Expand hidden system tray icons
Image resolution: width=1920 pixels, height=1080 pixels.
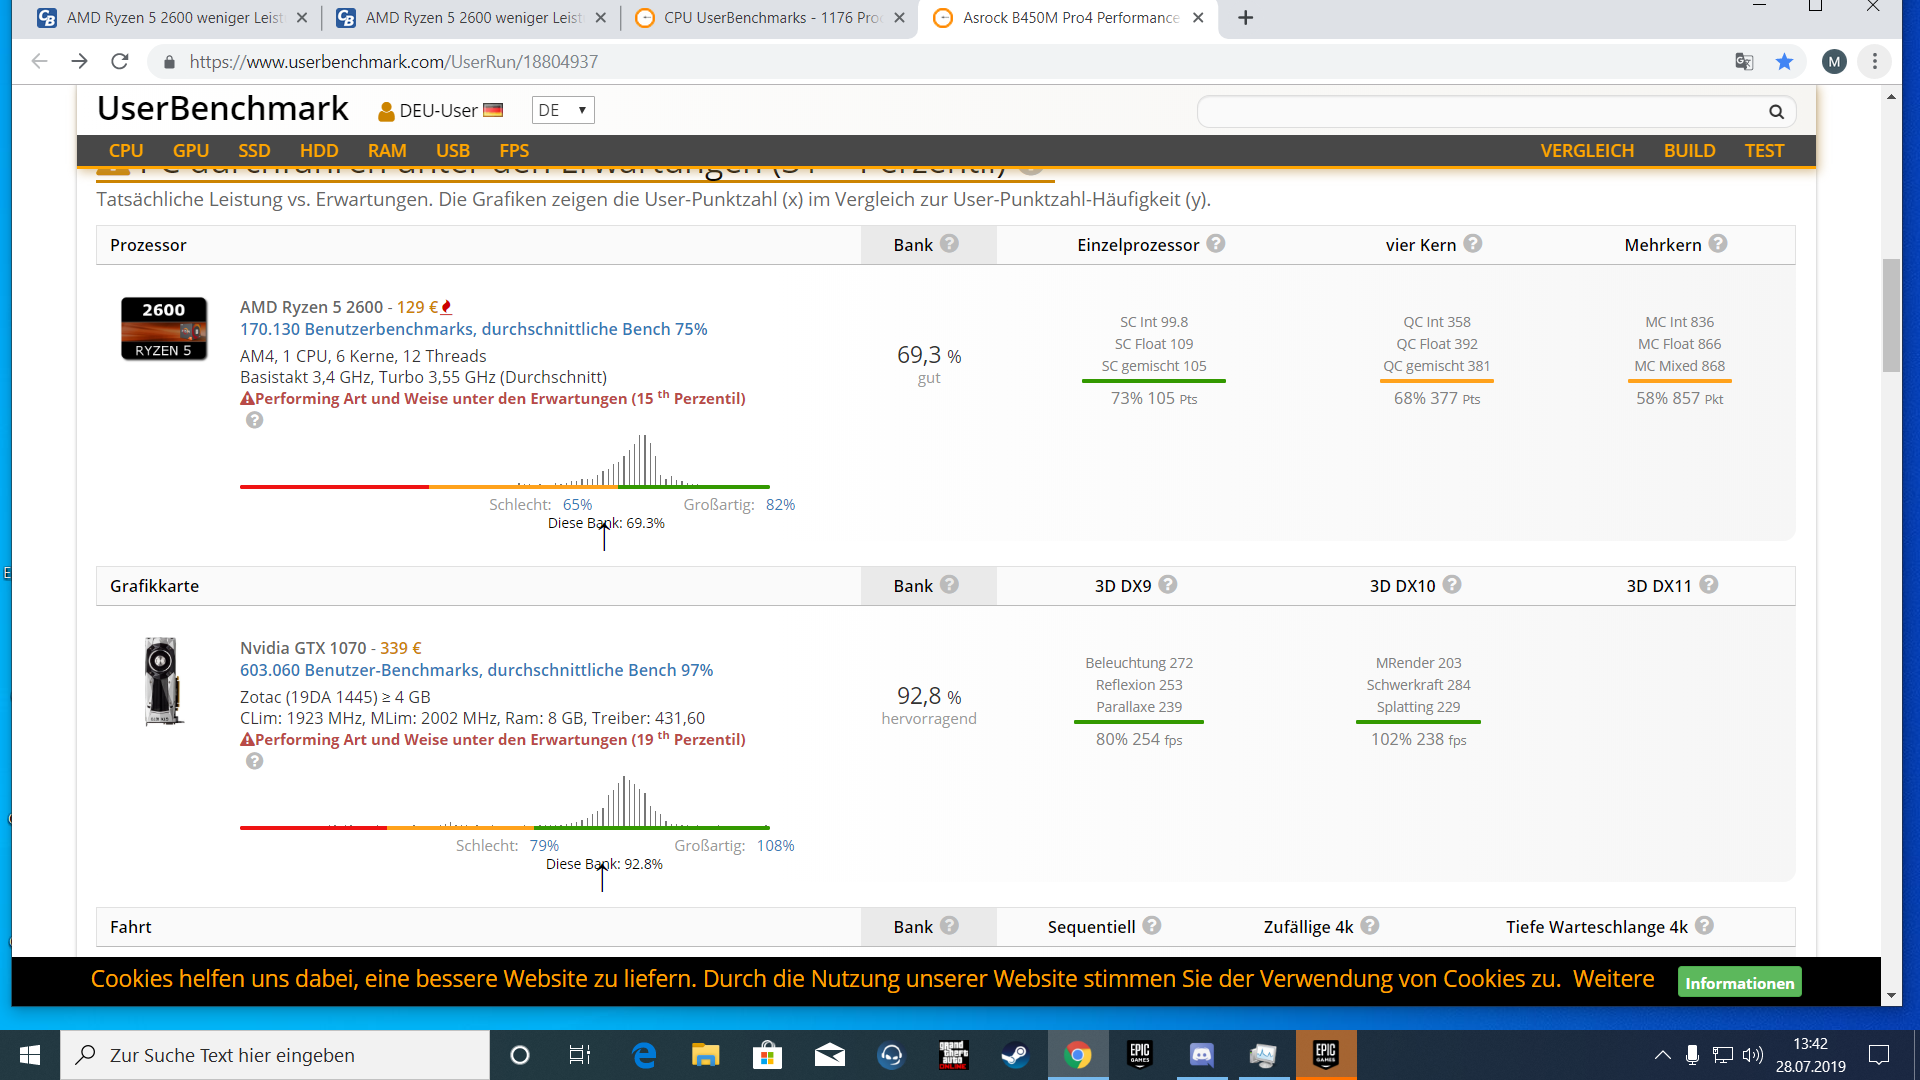(1662, 1055)
